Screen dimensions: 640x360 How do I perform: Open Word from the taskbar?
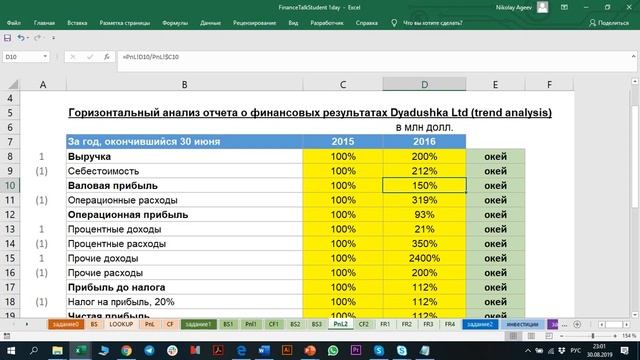coord(264,351)
